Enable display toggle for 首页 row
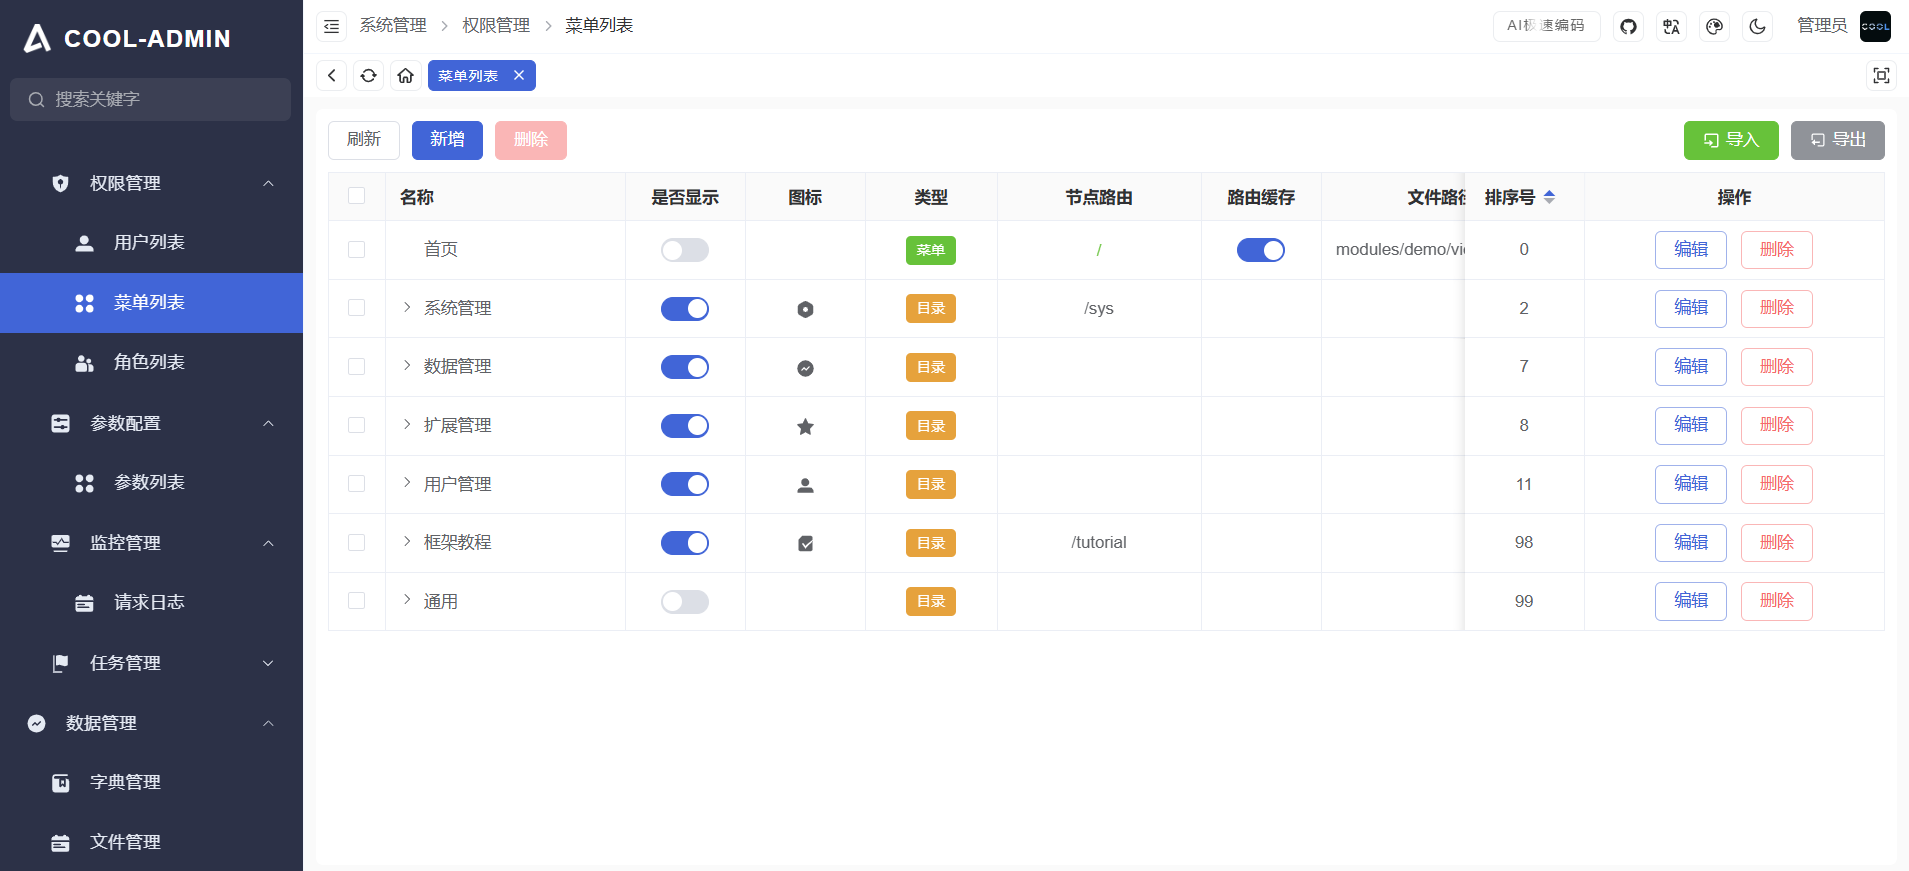The width and height of the screenshot is (1909, 871). (684, 250)
